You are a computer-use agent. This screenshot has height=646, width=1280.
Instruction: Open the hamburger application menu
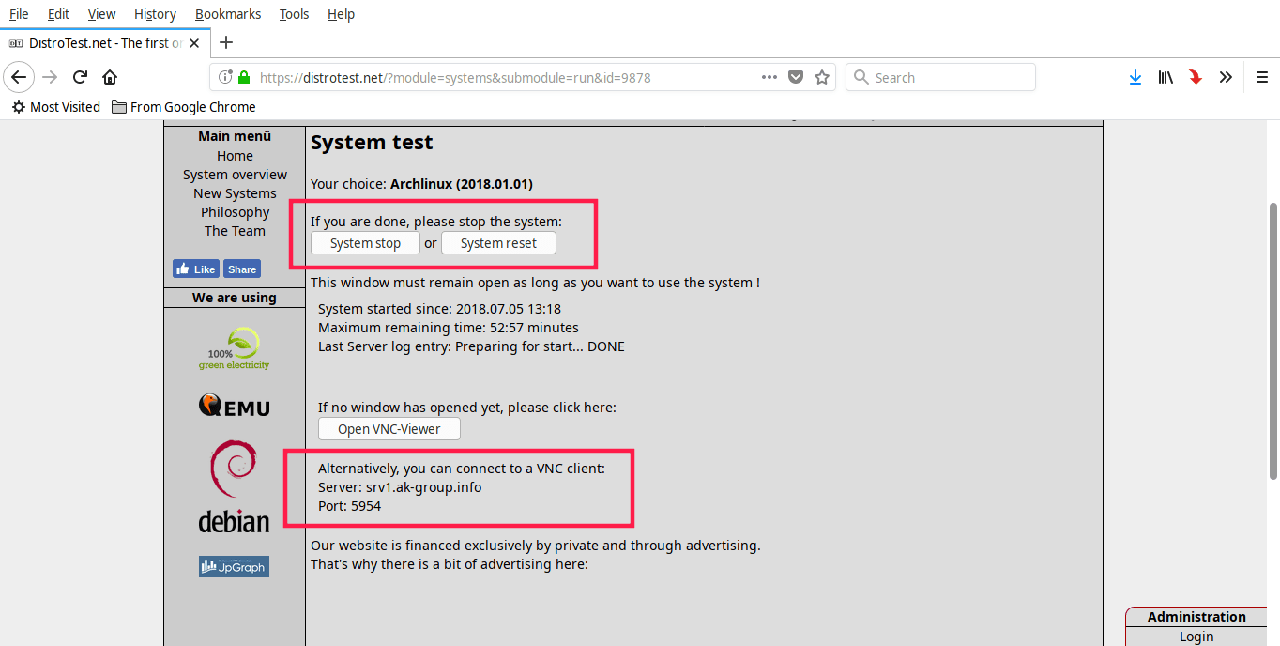pyautogui.click(x=1262, y=78)
